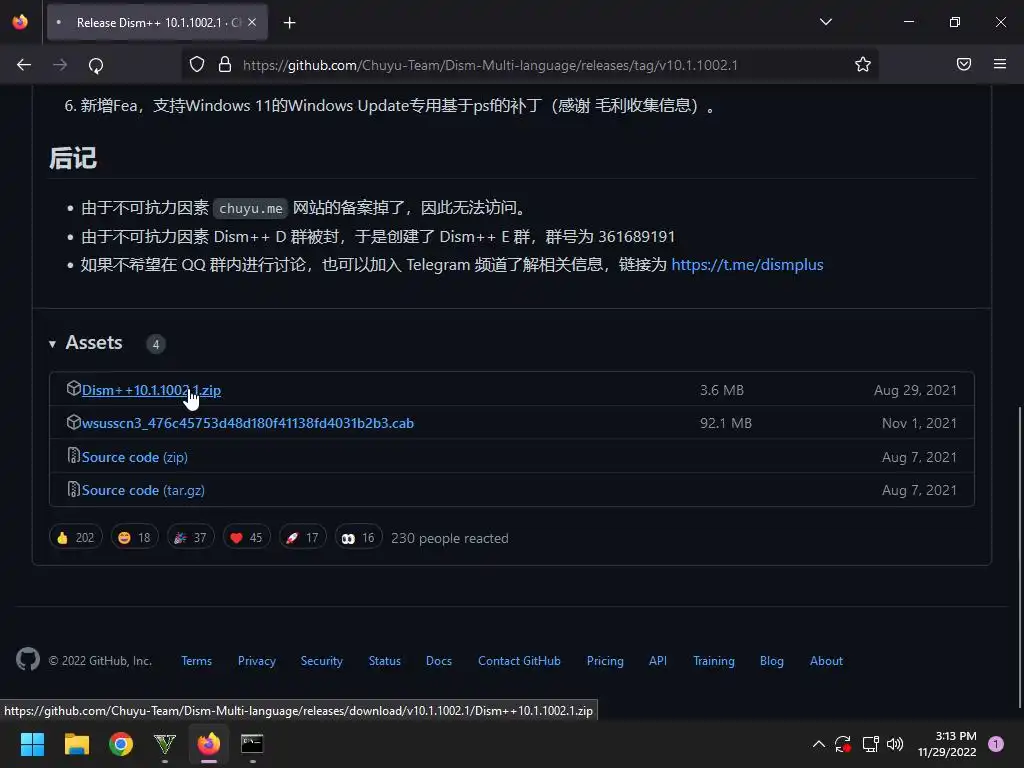Open the Windows Start menu
Screen dimensions: 1024x768
pos(32,744)
